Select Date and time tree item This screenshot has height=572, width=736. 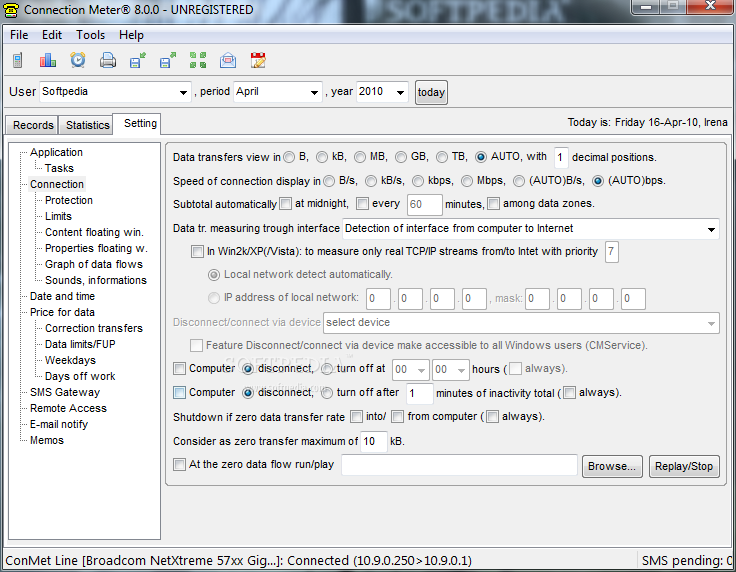tap(62, 296)
